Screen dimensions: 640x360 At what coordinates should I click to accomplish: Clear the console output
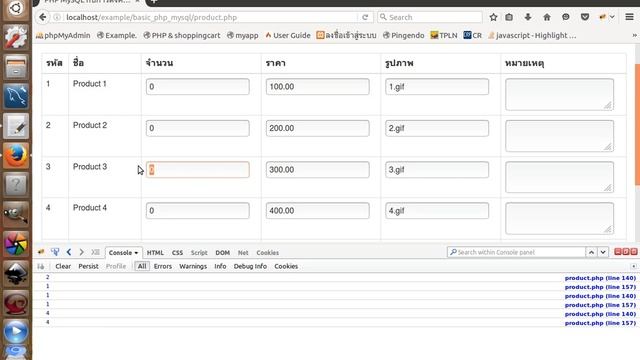tap(63, 266)
